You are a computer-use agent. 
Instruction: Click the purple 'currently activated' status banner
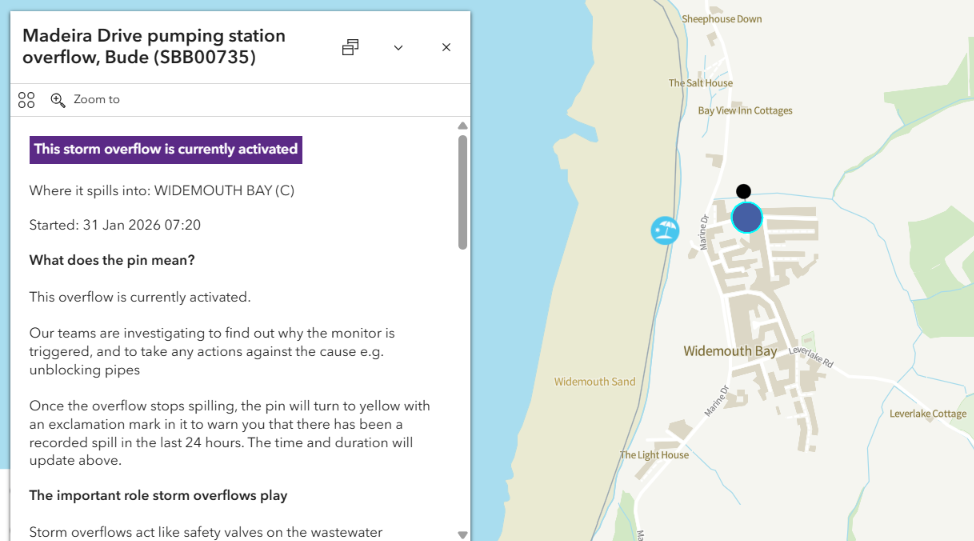point(166,150)
